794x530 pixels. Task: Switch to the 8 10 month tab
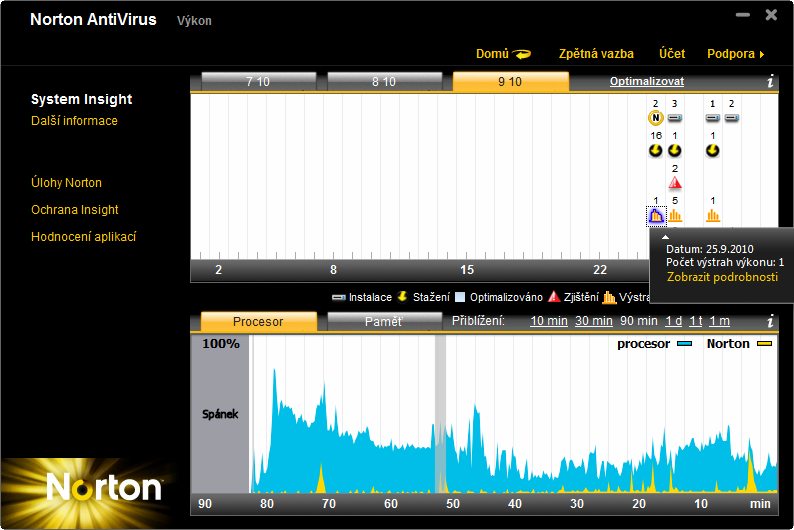pyautogui.click(x=384, y=81)
